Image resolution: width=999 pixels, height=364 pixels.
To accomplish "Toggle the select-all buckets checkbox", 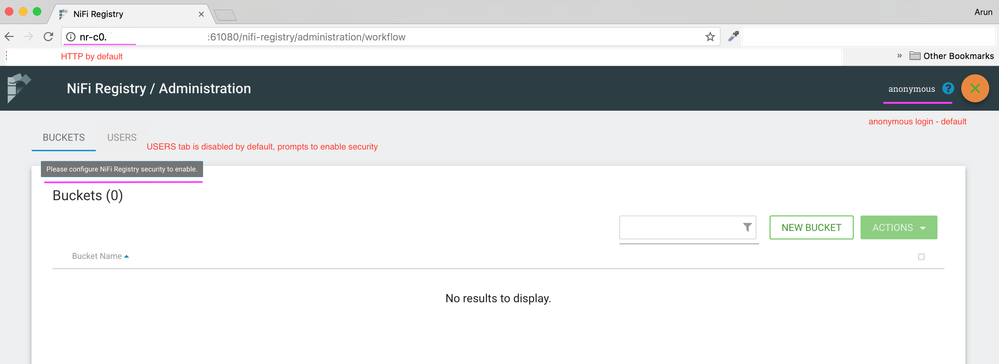I will pos(921,257).
